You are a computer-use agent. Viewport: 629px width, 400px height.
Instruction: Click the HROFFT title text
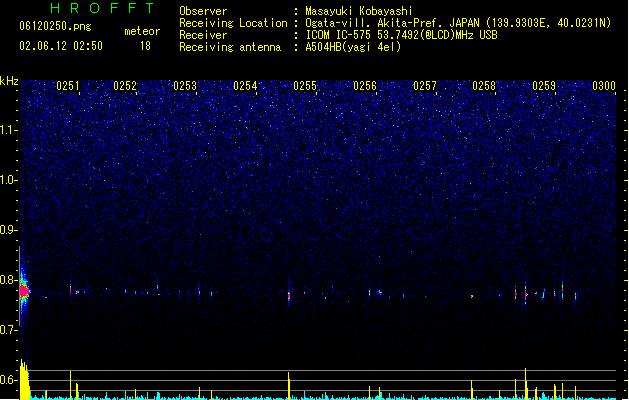tap(102, 8)
